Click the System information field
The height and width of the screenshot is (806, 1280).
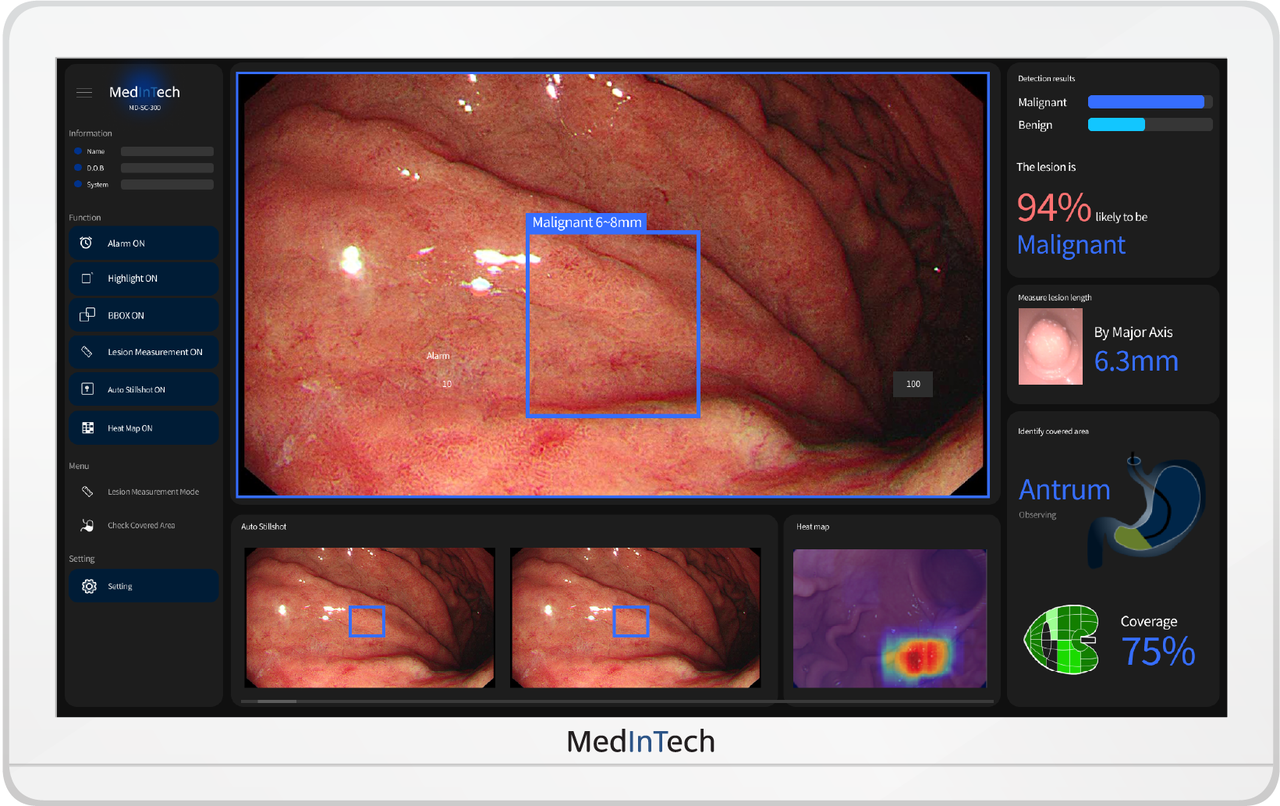[167, 185]
